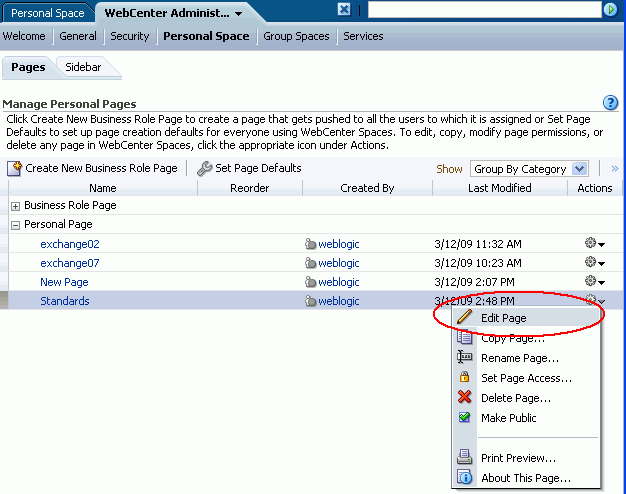Click user icon beside weblogic in New Page row

click(310, 282)
